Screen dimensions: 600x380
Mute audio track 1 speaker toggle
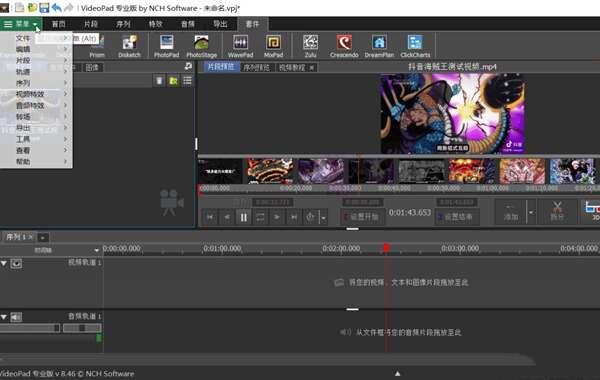[16, 317]
